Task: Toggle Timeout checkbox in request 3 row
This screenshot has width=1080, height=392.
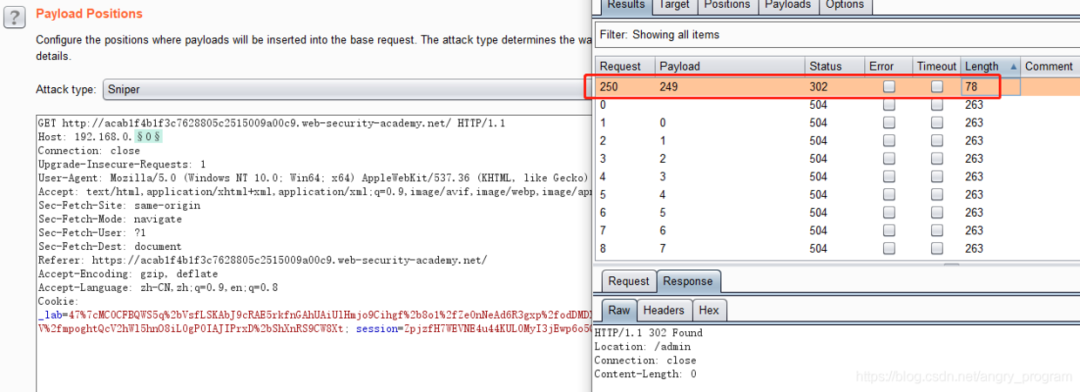Action: coord(937,158)
